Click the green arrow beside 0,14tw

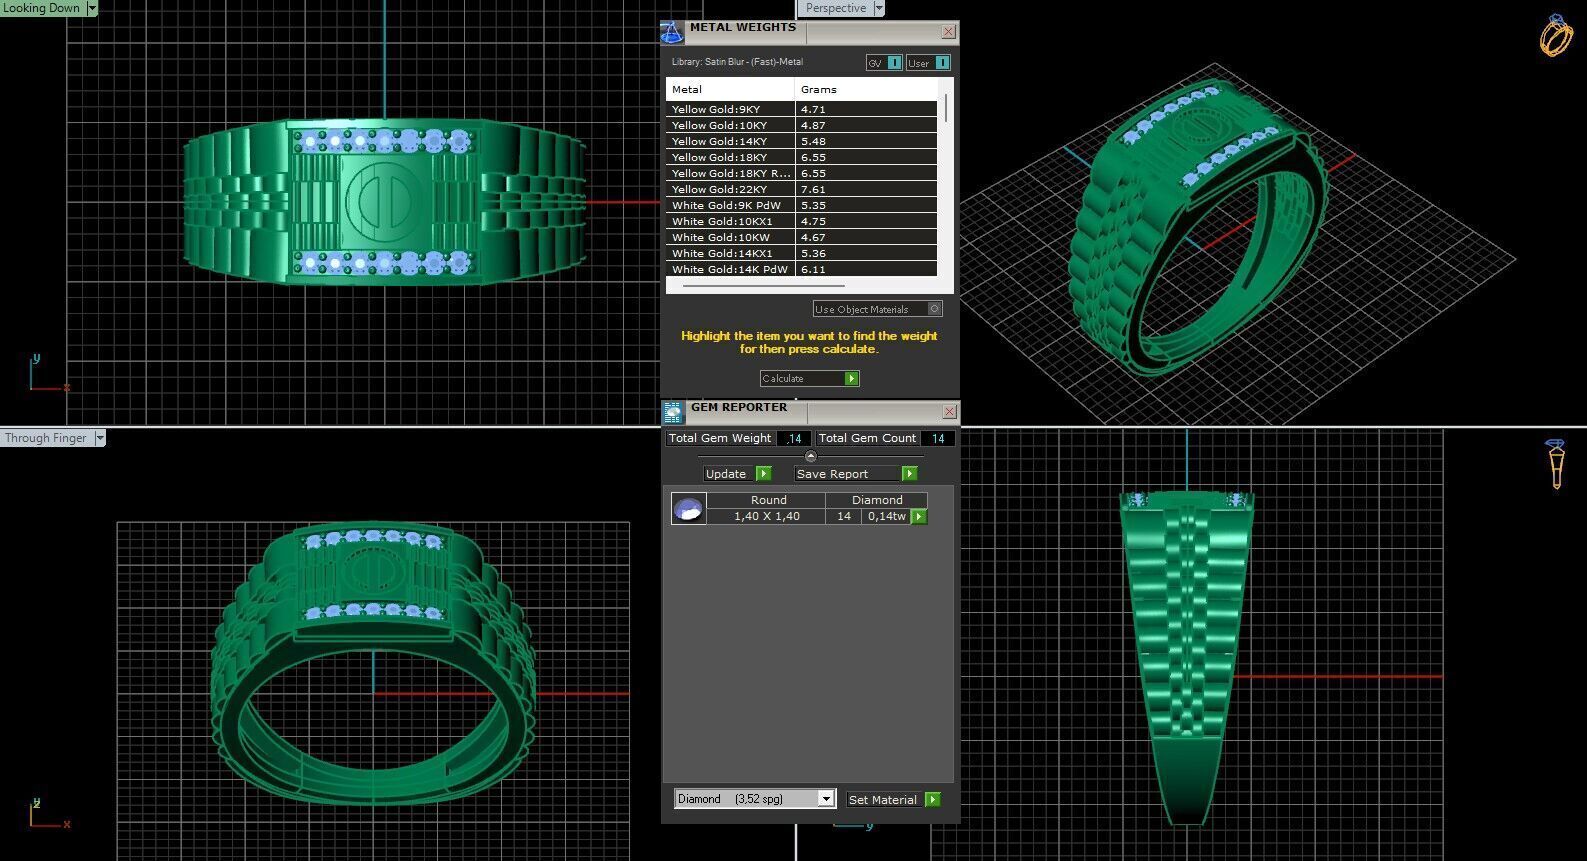919,517
